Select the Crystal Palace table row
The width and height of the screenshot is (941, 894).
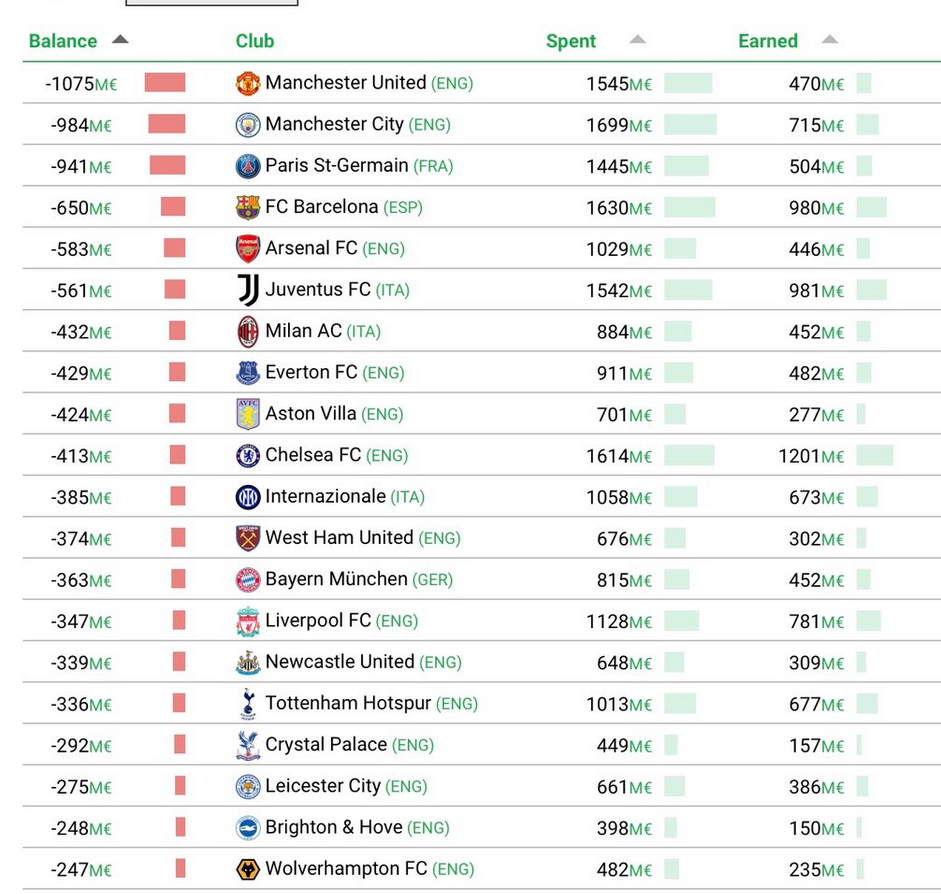(470, 745)
